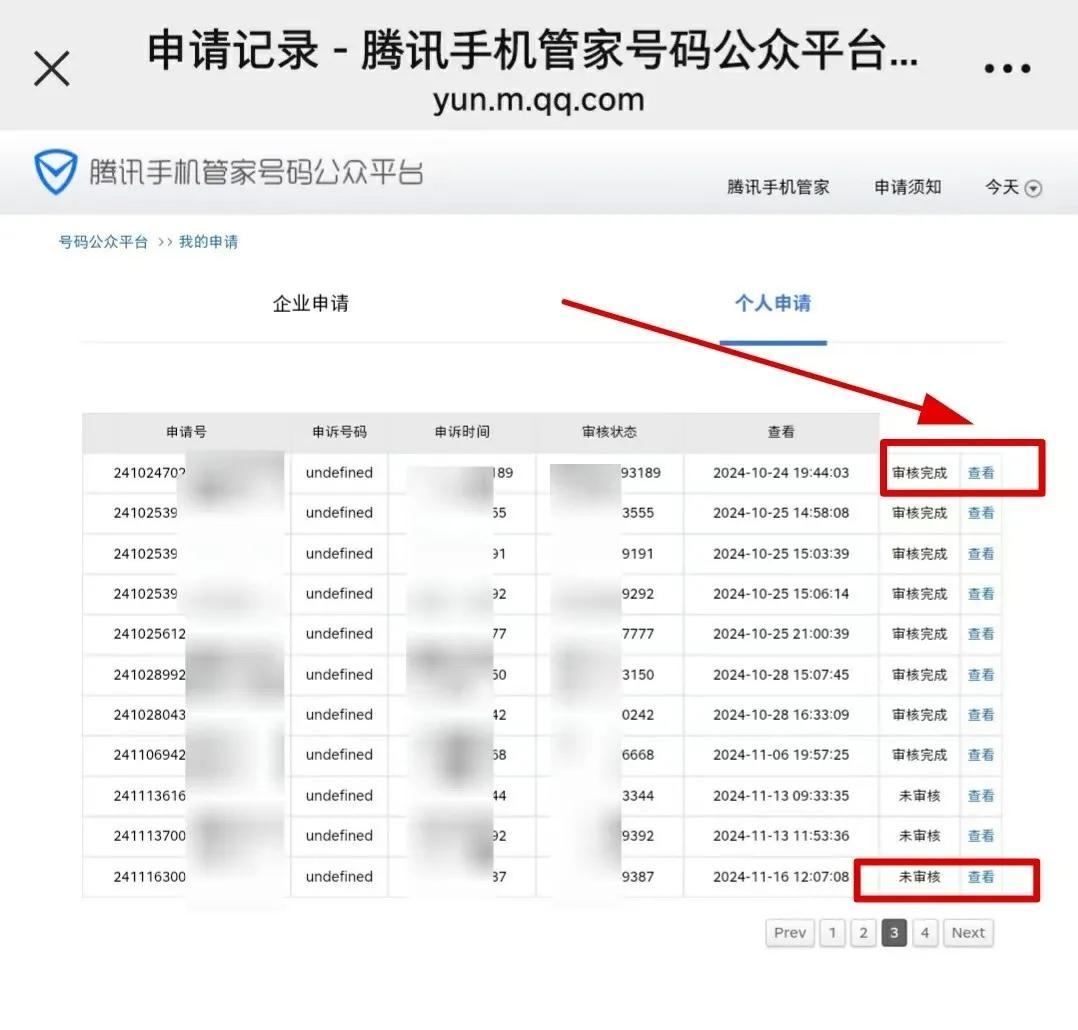This screenshot has width=1078, height=1030.
Task: Select the 个人申请 tab
Action: click(x=773, y=303)
